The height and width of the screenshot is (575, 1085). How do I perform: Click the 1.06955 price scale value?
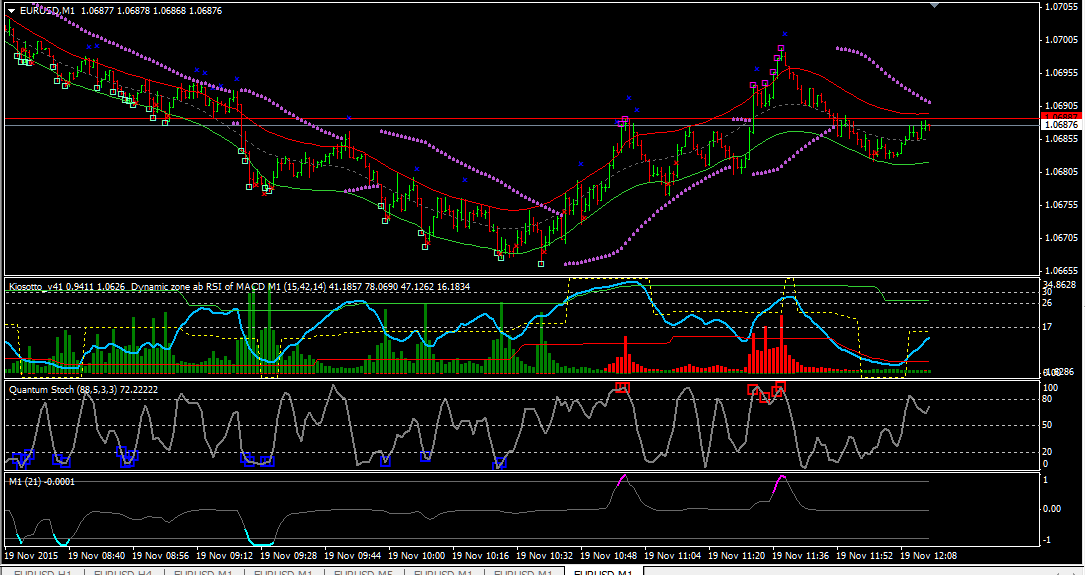coord(1061,73)
